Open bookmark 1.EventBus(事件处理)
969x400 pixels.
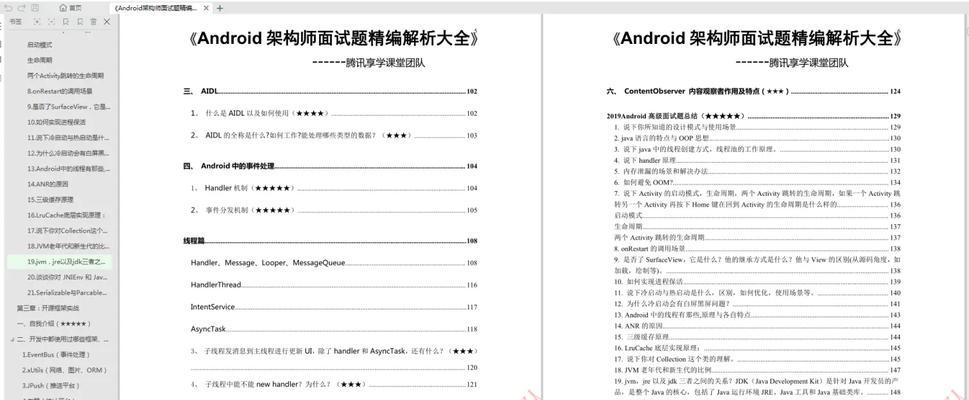tap(56, 355)
